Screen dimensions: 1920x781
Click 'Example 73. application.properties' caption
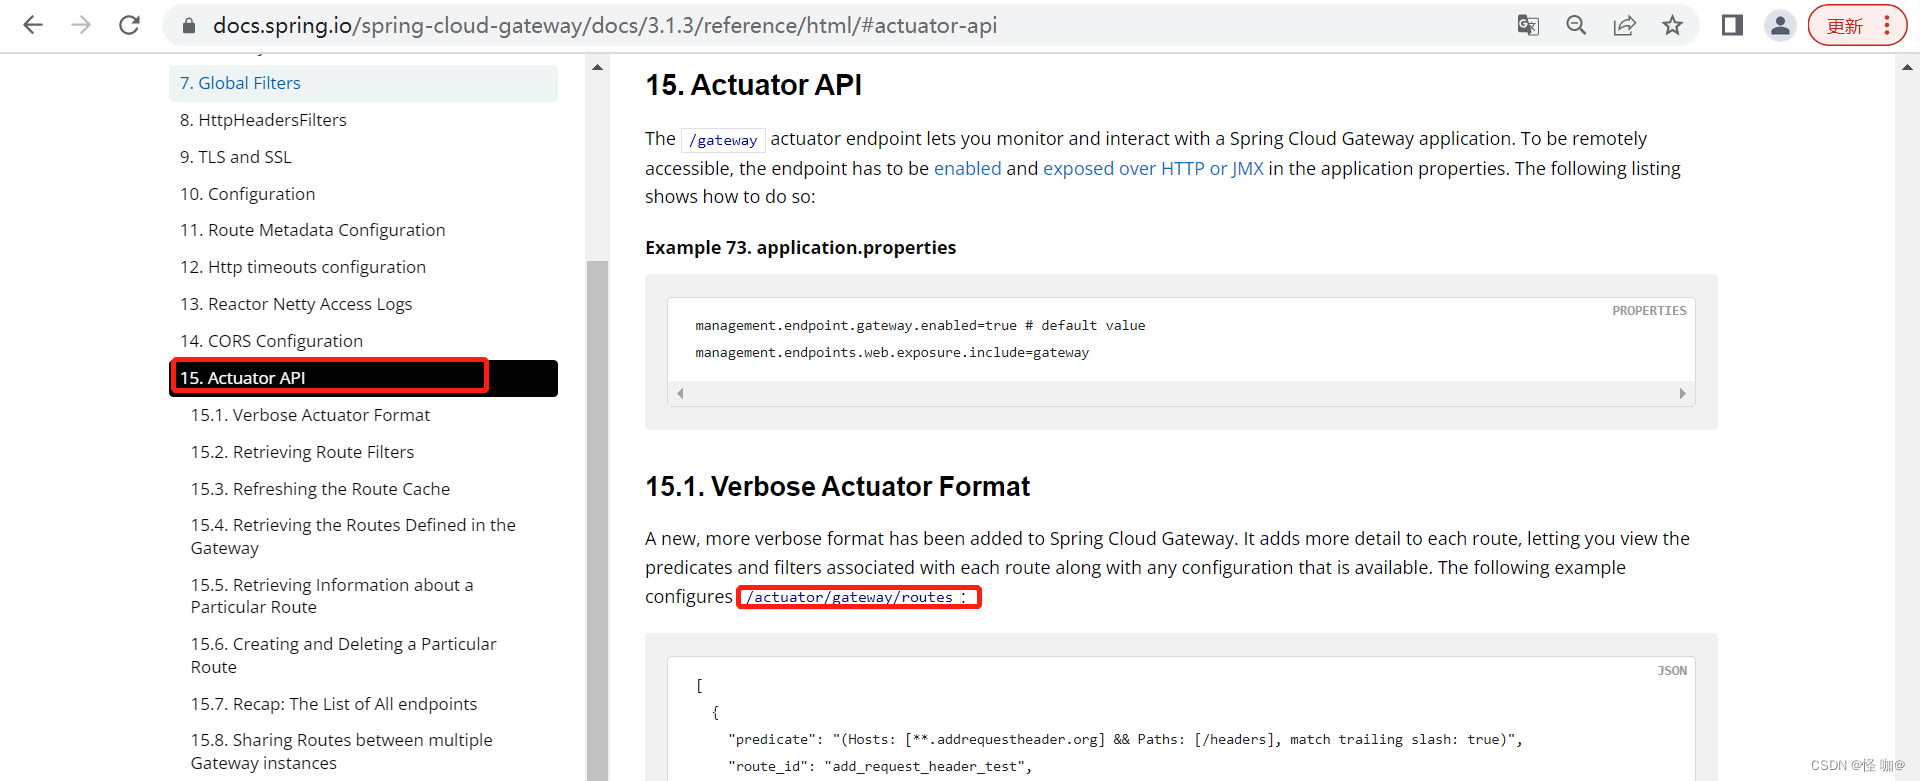[800, 247]
